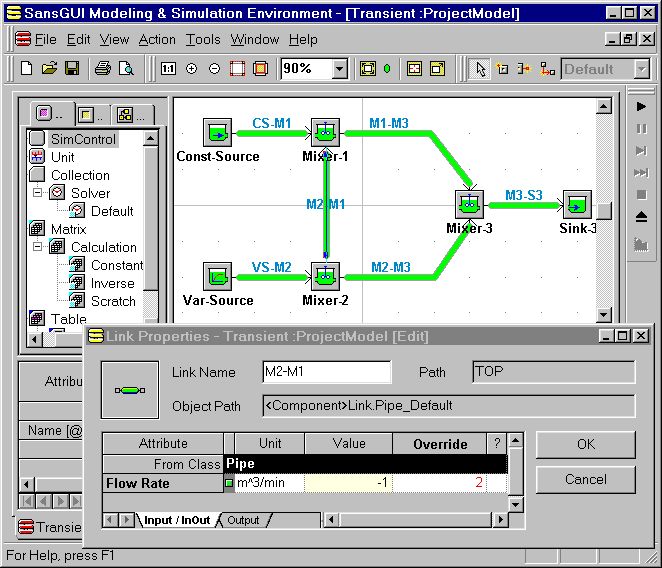Viewport: 662px width, 568px height.
Task: Collapse the Calculation tree node
Action: click(38, 247)
